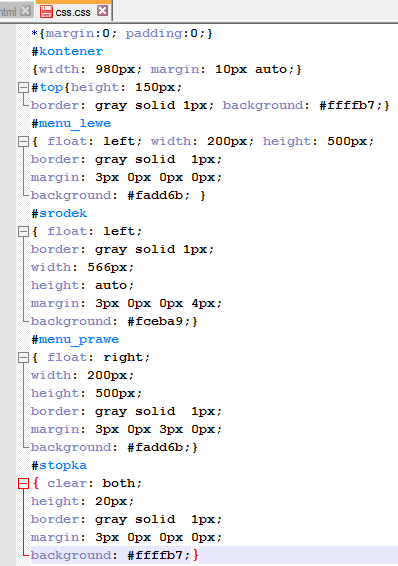Screen dimensions: 398x566
Task: Click the #kontener selector text
Action: click(x=67, y=51)
